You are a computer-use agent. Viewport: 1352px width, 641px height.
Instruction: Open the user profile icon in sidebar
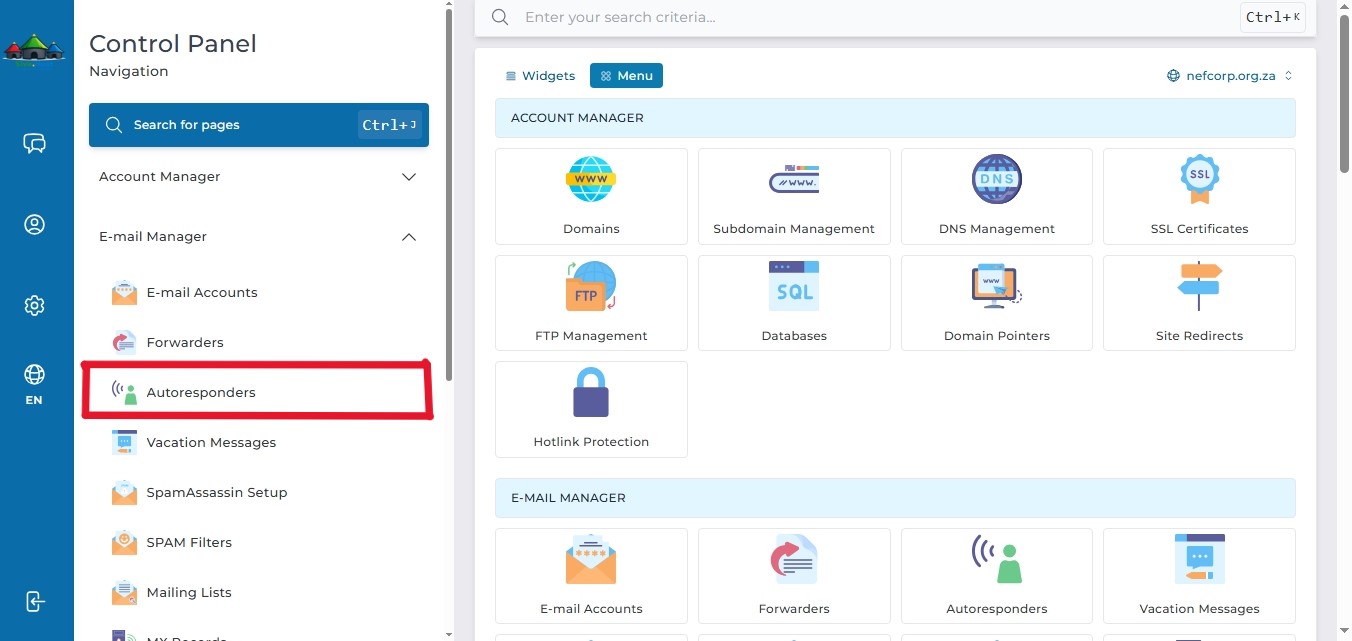tap(34, 224)
